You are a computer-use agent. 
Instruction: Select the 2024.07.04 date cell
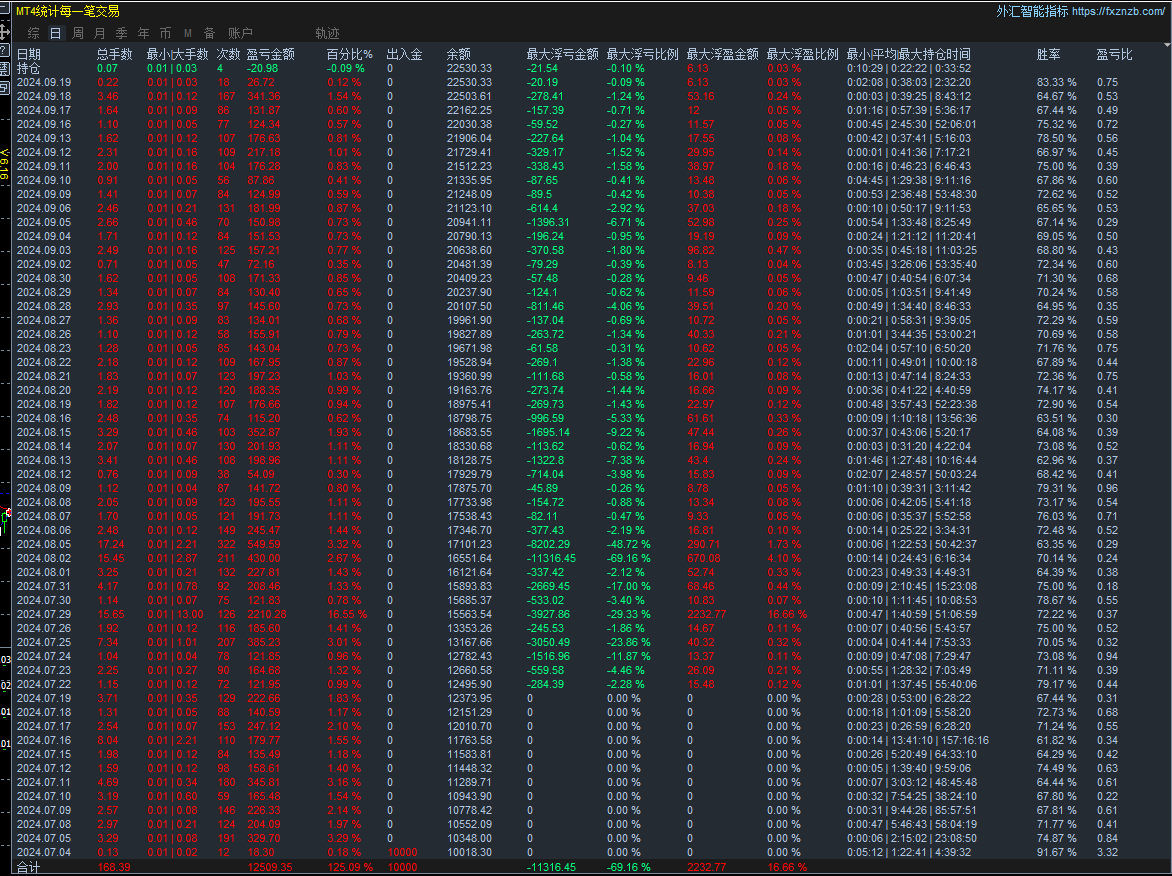(x=44, y=852)
